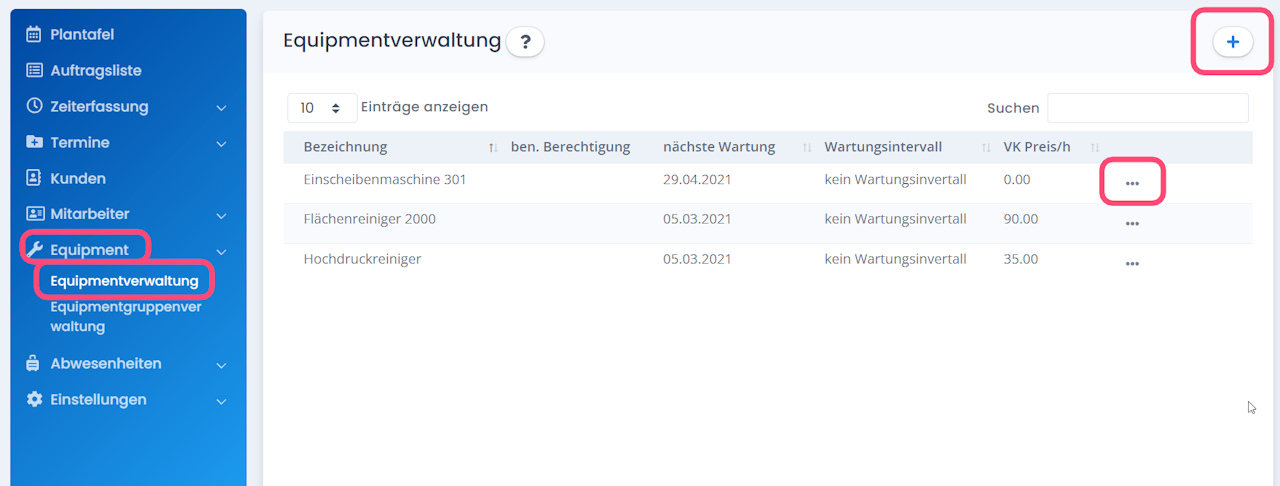Viewport: 1280px width, 486px height.
Task: Add new equipment with the plus button
Action: 1232,42
